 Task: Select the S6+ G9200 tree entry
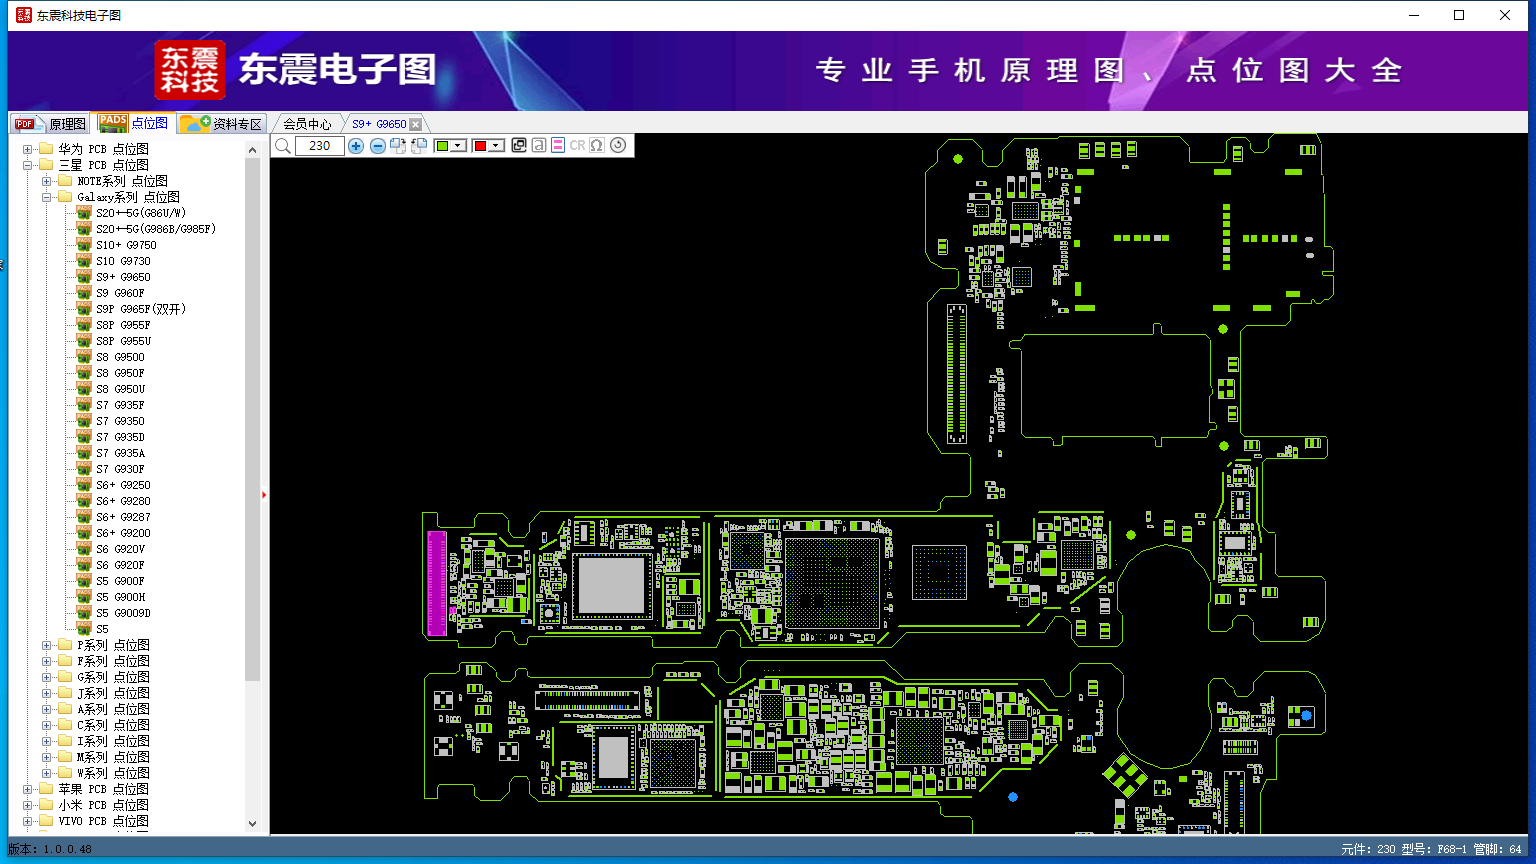click(123, 533)
